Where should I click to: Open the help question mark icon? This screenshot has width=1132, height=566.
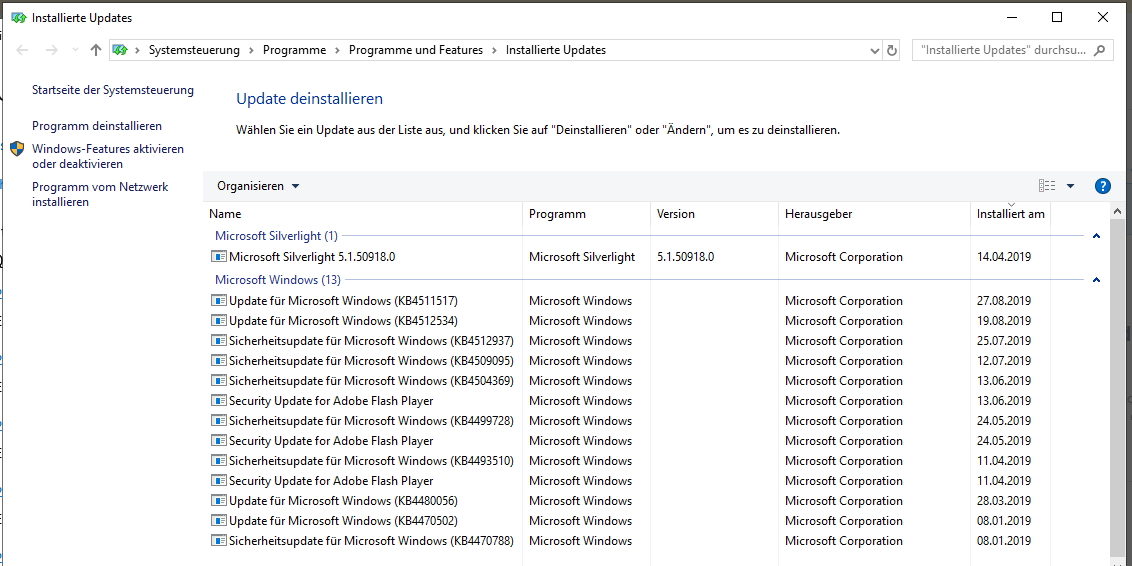tap(1102, 186)
